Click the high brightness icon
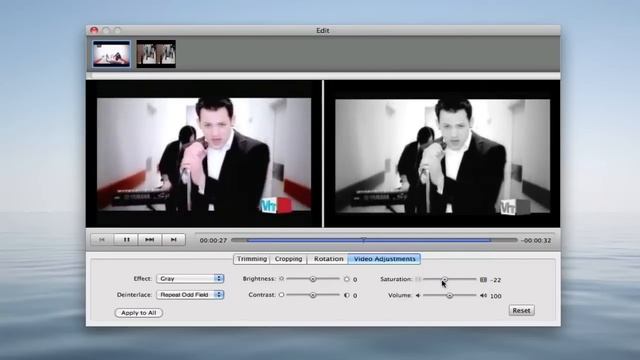 coord(347,279)
